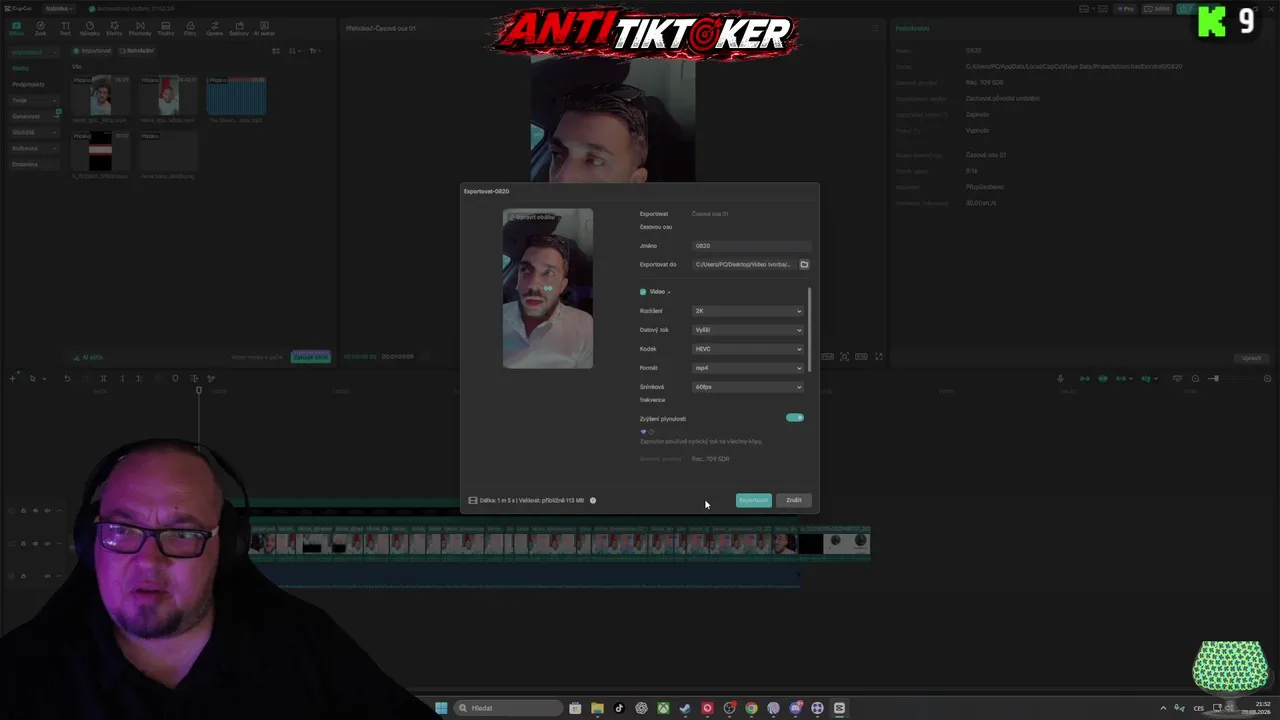Click the Importovat button in media panel

(x=92, y=50)
